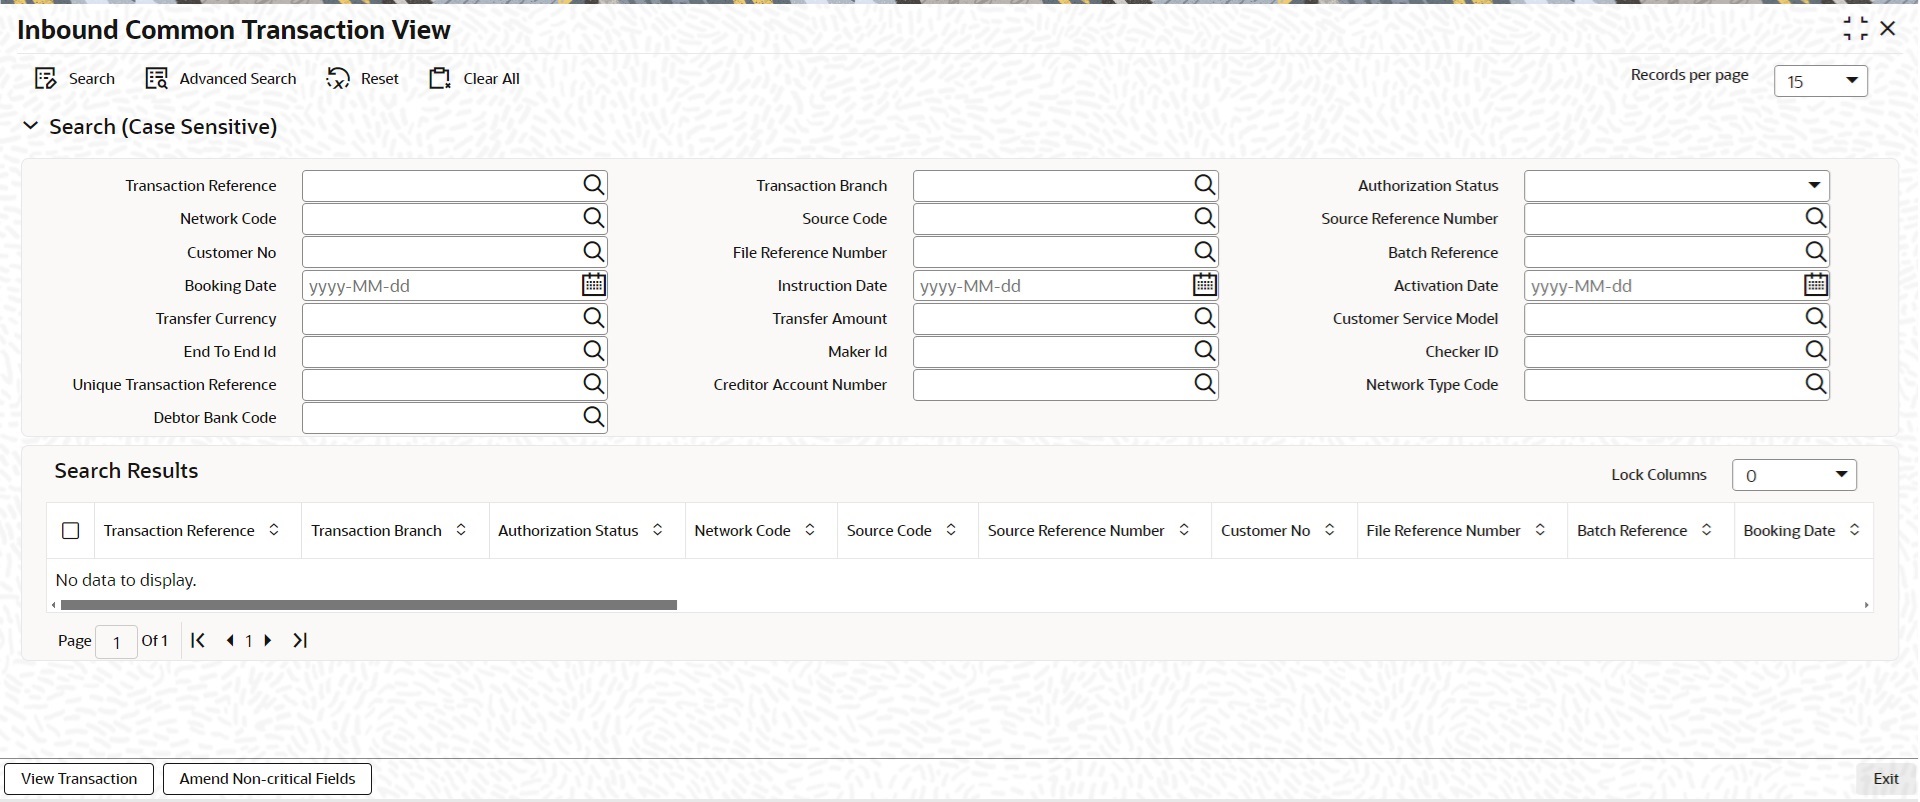Viewport: 1920px width, 802px height.
Task: Open lookup for Transaction Reference field
Action: (x=594, y=185)
